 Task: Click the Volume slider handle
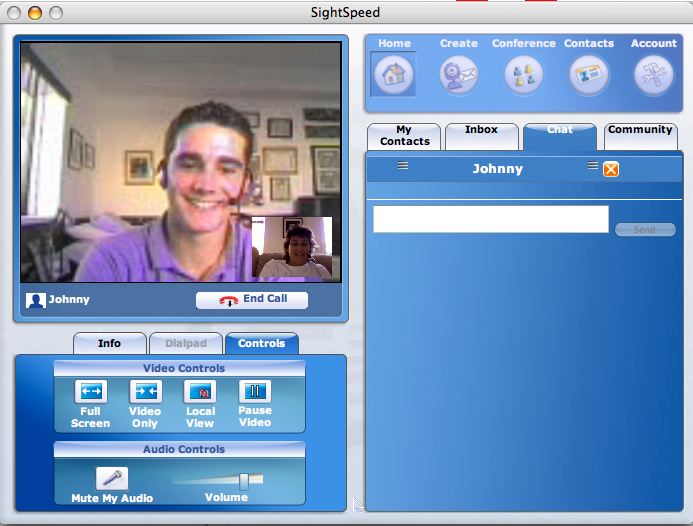coord(243,481)
